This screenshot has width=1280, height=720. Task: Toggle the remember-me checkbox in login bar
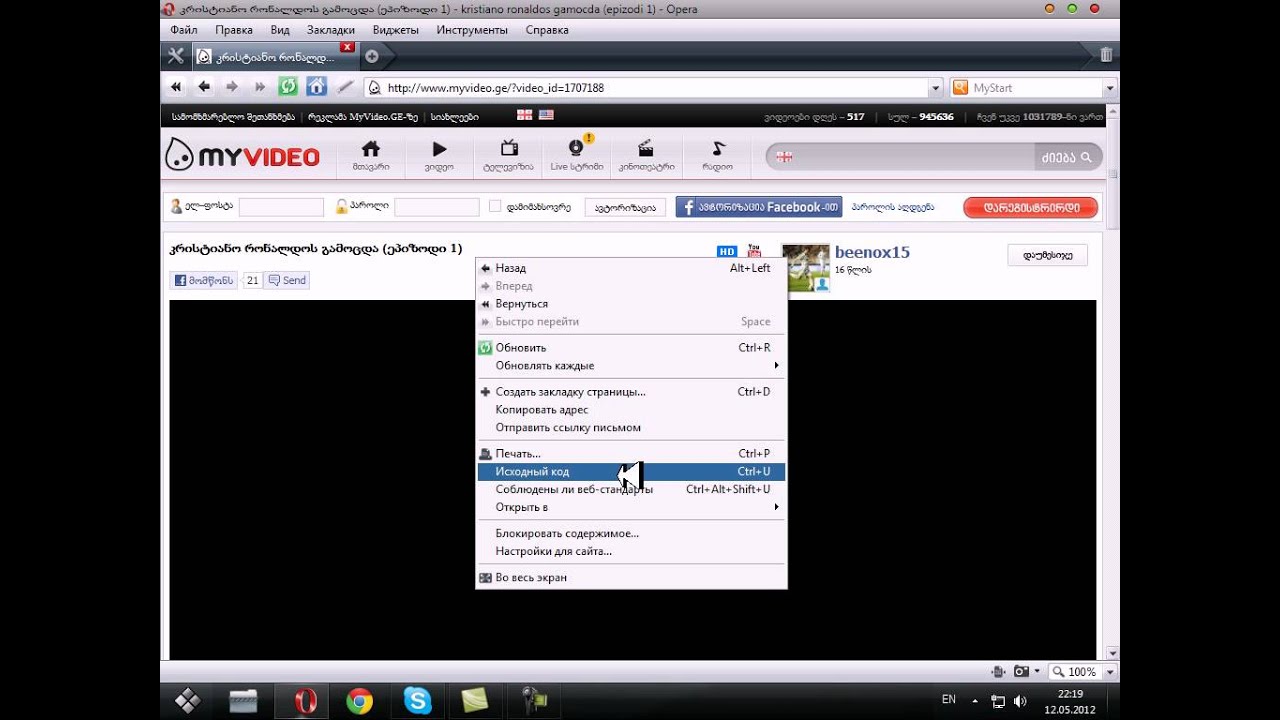click(495, 207)
